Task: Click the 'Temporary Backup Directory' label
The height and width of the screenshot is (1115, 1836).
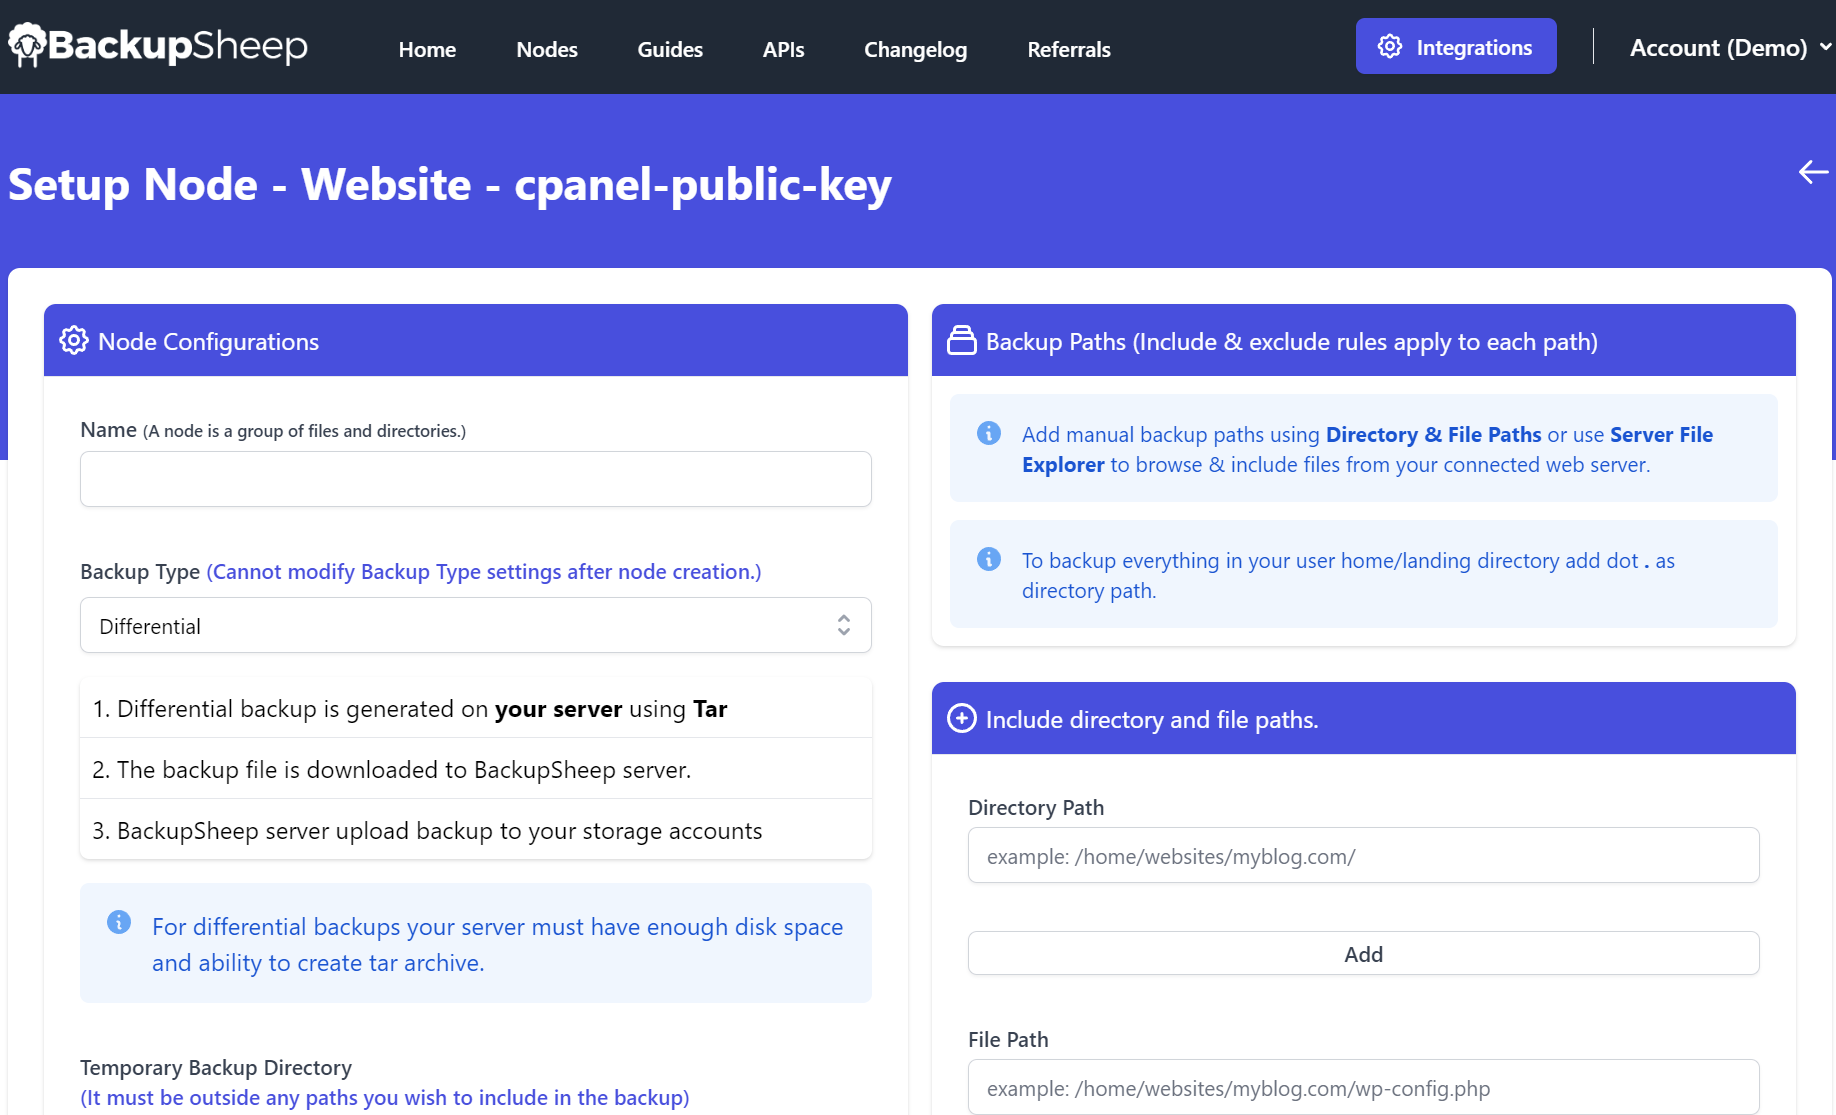Action: point(216,1067)
